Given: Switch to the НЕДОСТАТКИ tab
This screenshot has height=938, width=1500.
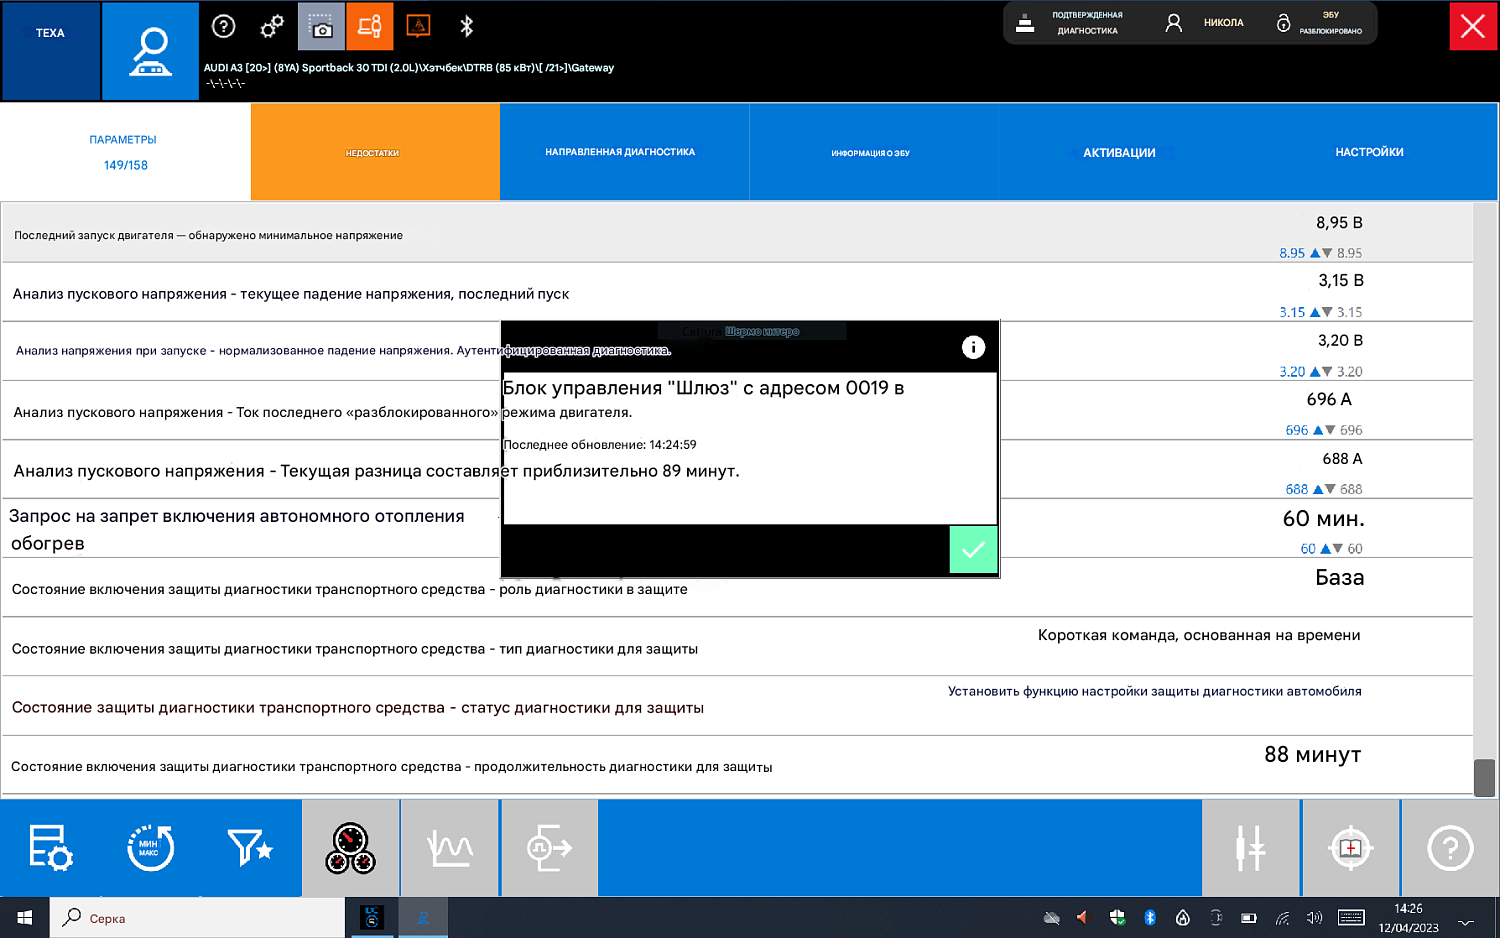Looking at the screenshot, I should tap(374, 153).
